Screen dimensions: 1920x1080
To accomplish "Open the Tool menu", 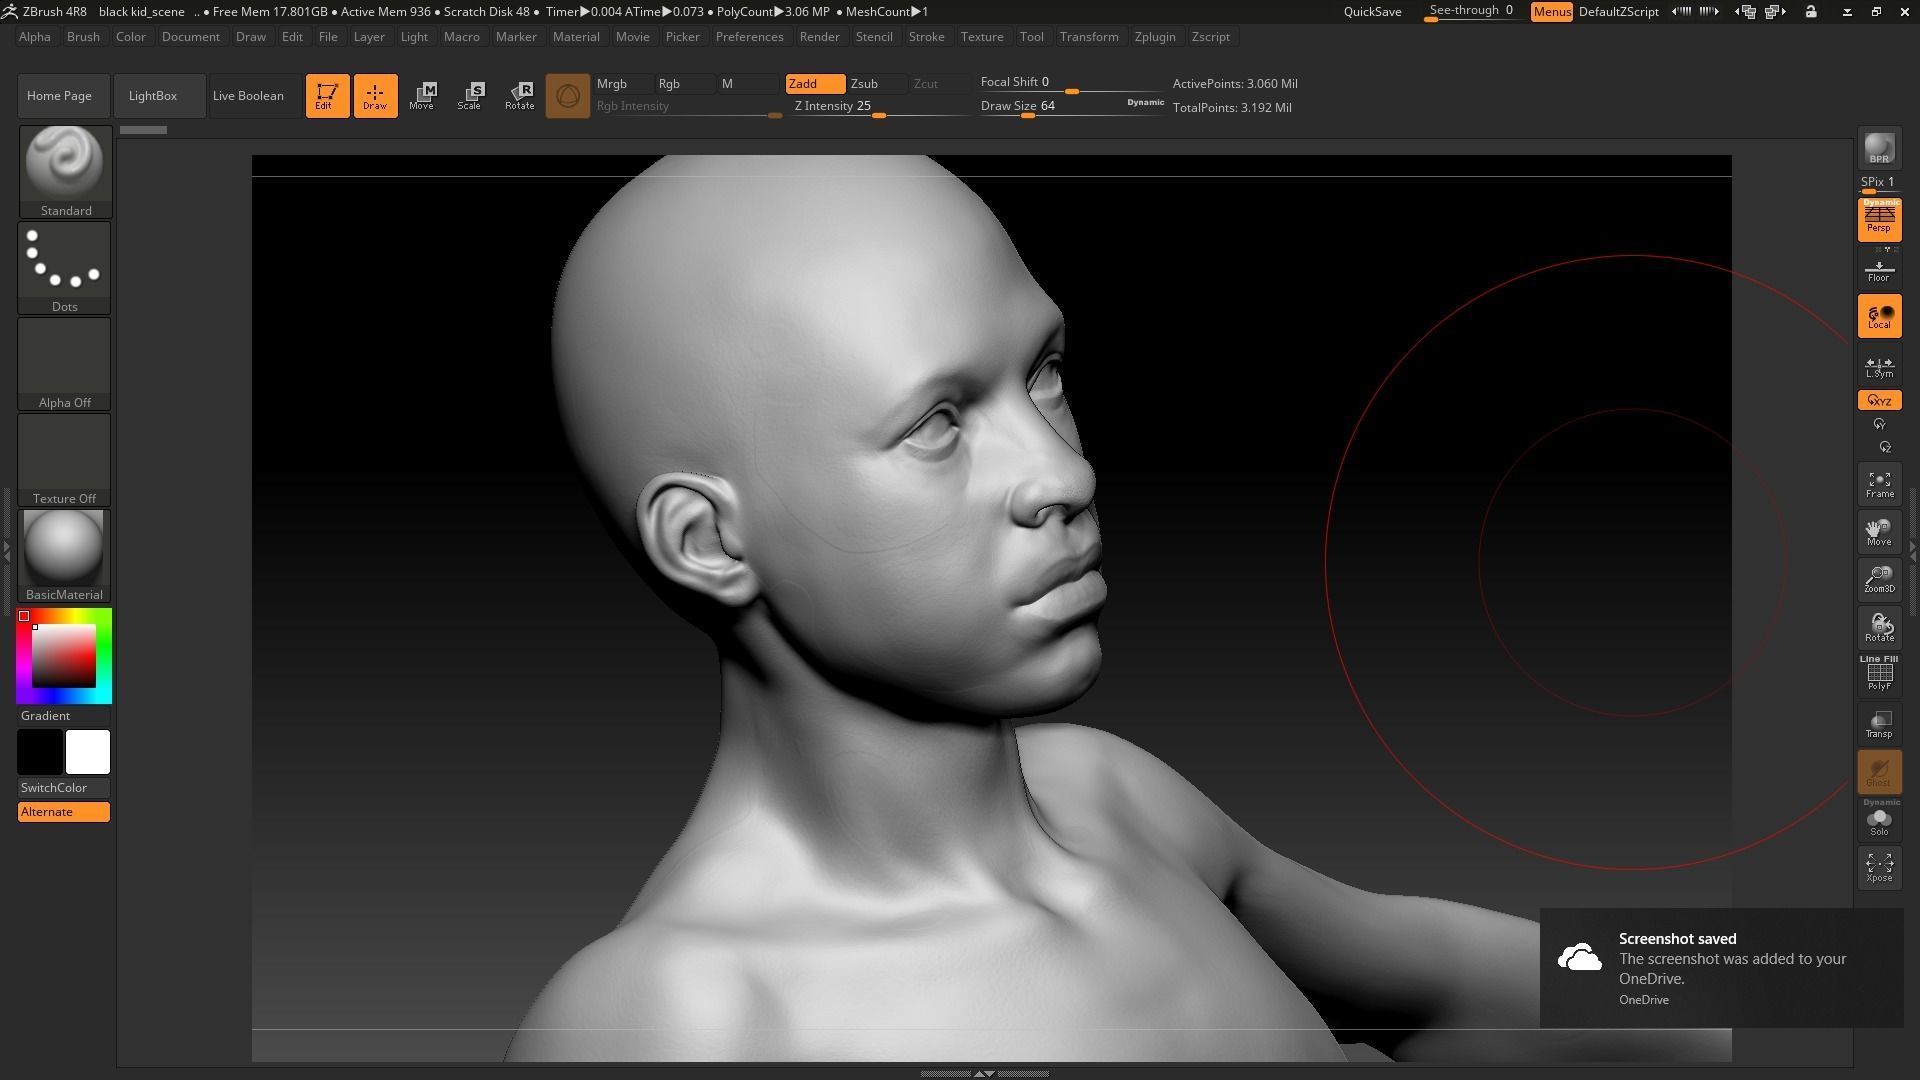I will pyautogui.click(x=1032, y=37).
